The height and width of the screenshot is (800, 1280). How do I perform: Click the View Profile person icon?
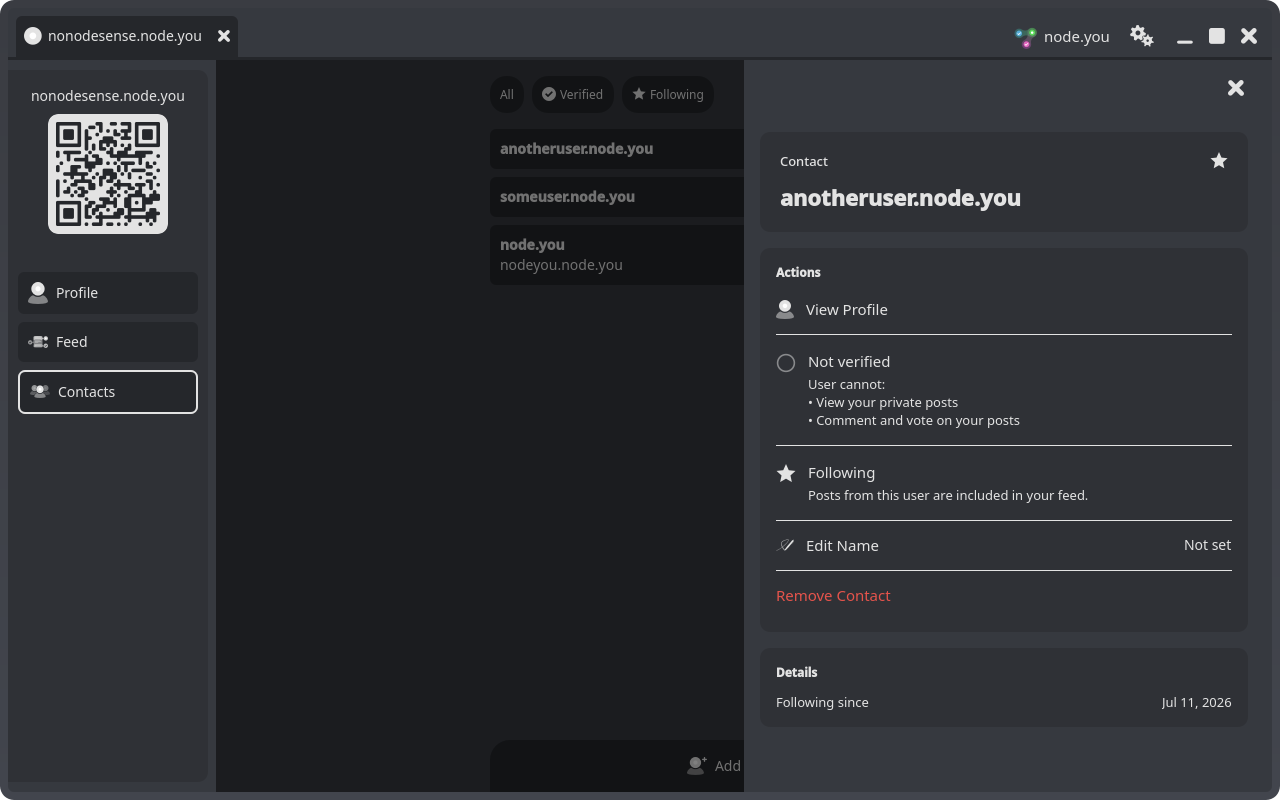(785, 310)
